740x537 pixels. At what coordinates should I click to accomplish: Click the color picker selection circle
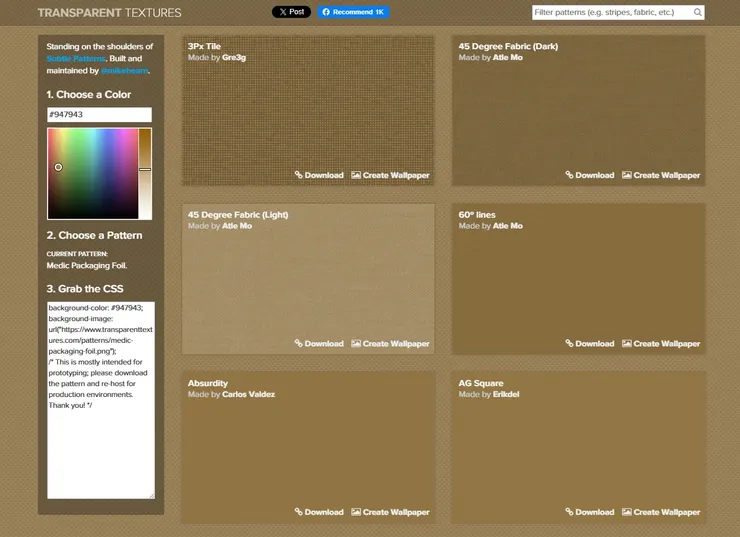[x=58, y=167]
